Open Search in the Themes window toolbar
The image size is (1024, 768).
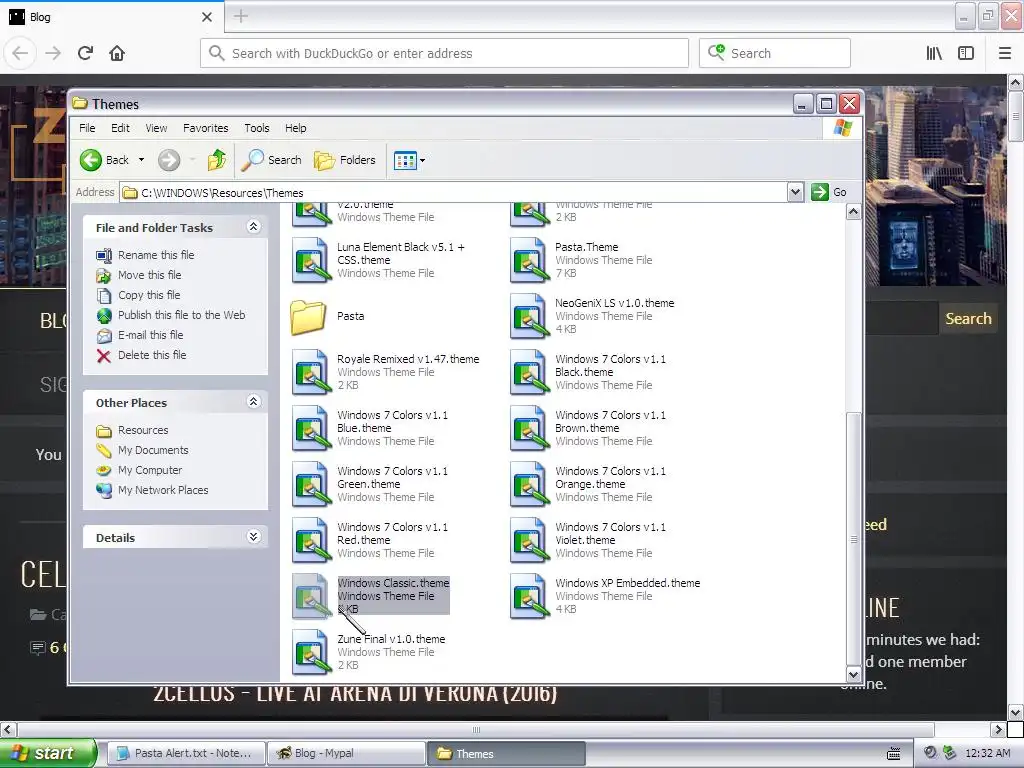[271, 160]
